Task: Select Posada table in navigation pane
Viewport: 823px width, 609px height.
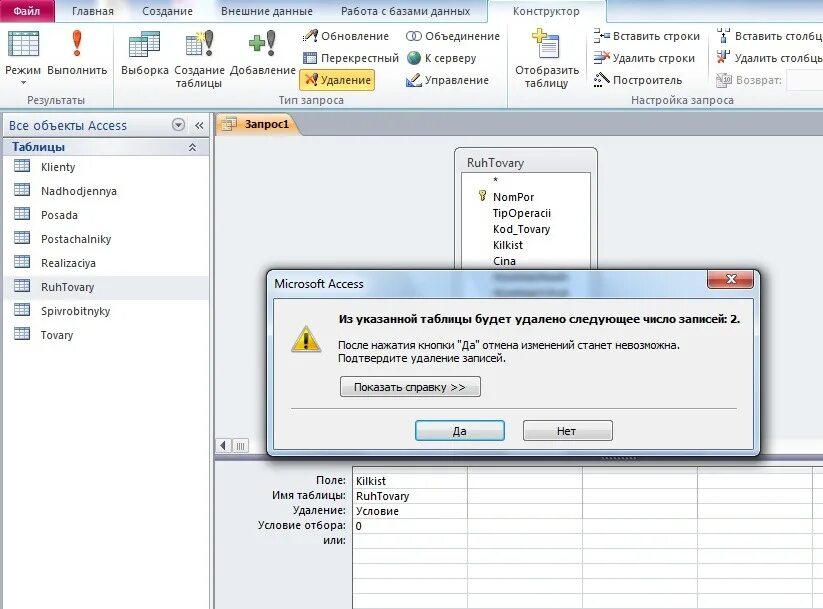Action: 106,215
